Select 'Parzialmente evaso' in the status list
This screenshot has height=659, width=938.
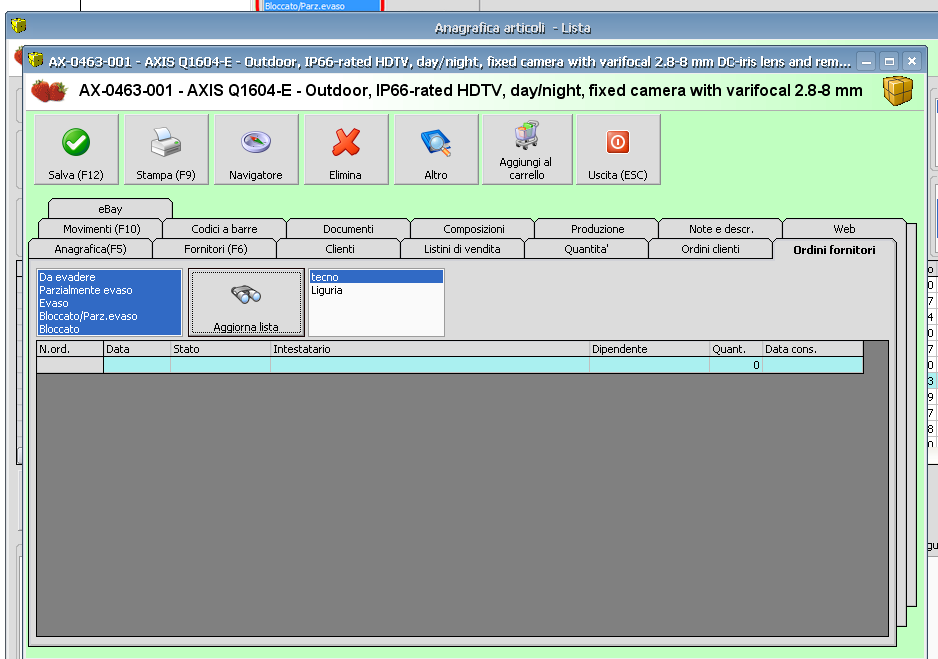coord(109,290)
